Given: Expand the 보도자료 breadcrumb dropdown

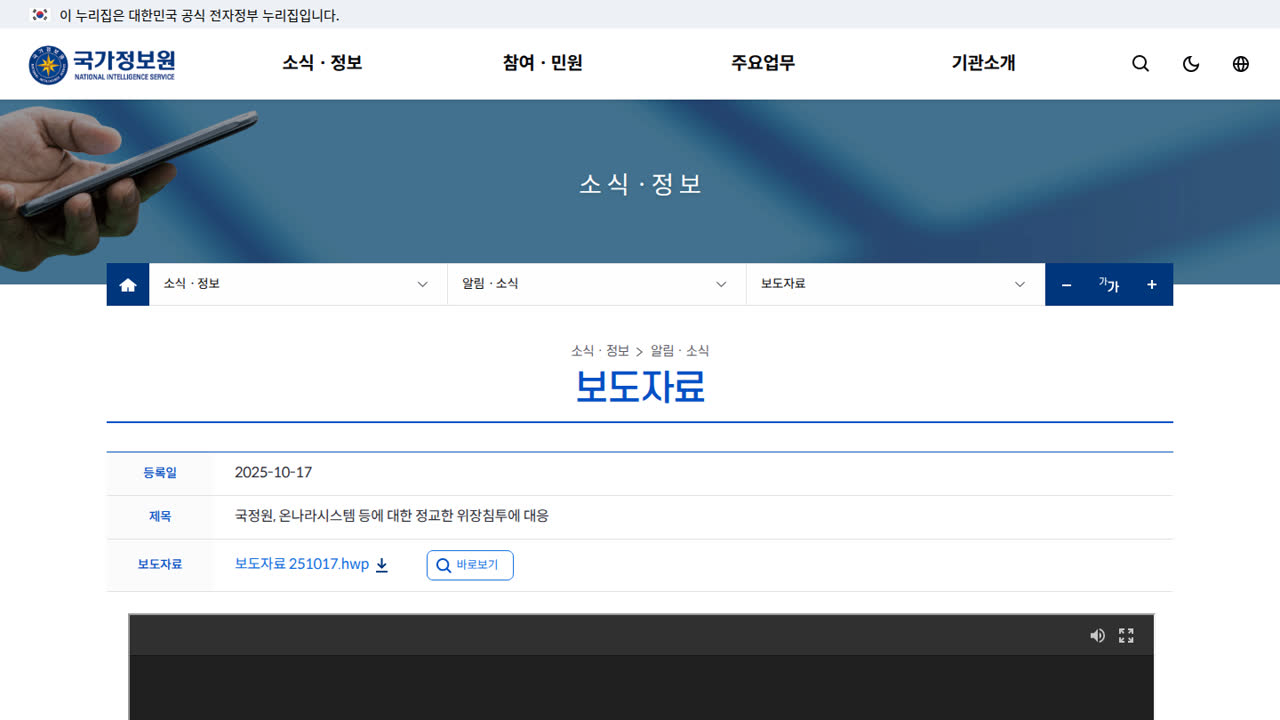Looking at the screenshot, I should [896, 285].
